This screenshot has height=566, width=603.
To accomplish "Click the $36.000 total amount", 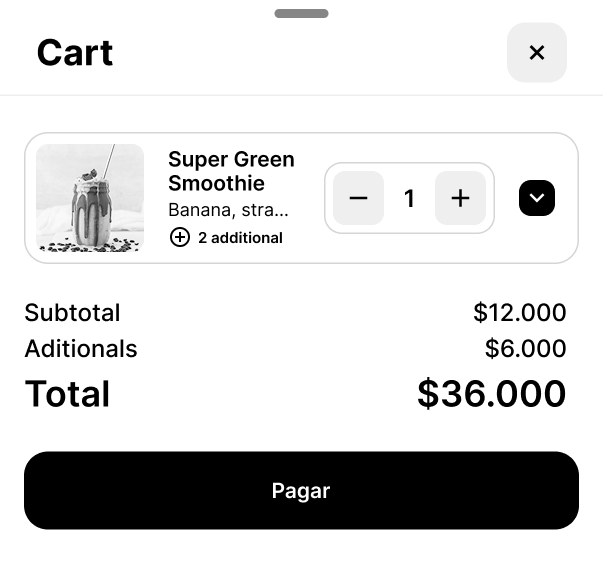I will [x=491, y=394].
